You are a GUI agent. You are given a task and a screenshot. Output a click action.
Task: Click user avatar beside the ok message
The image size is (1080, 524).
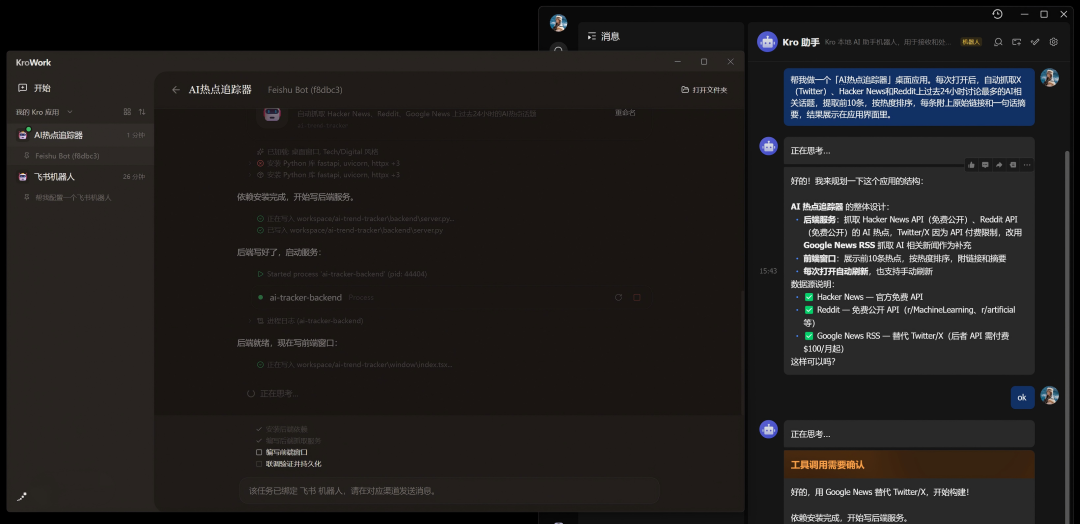pyautogui.click(x=1050, y=395)
